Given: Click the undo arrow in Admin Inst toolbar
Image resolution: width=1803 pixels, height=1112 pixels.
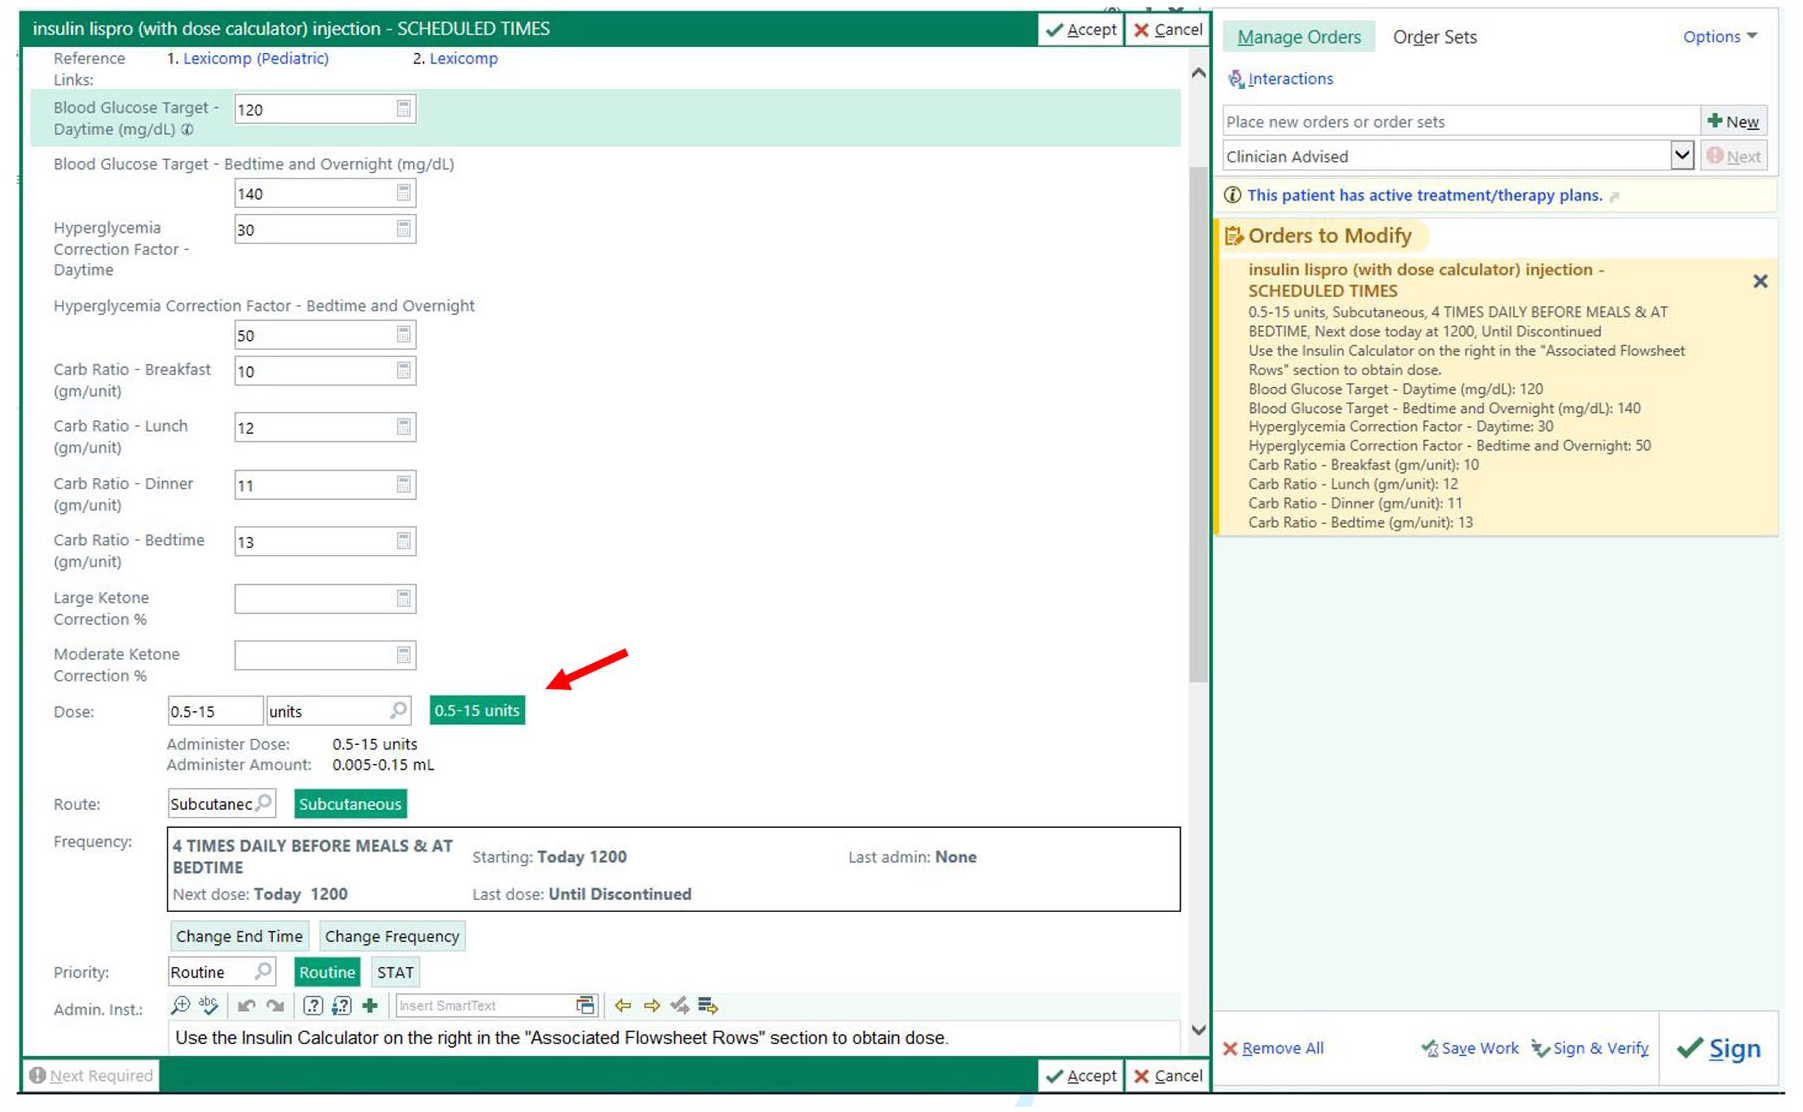Looking at the screenshot, I should [246, 1006].
